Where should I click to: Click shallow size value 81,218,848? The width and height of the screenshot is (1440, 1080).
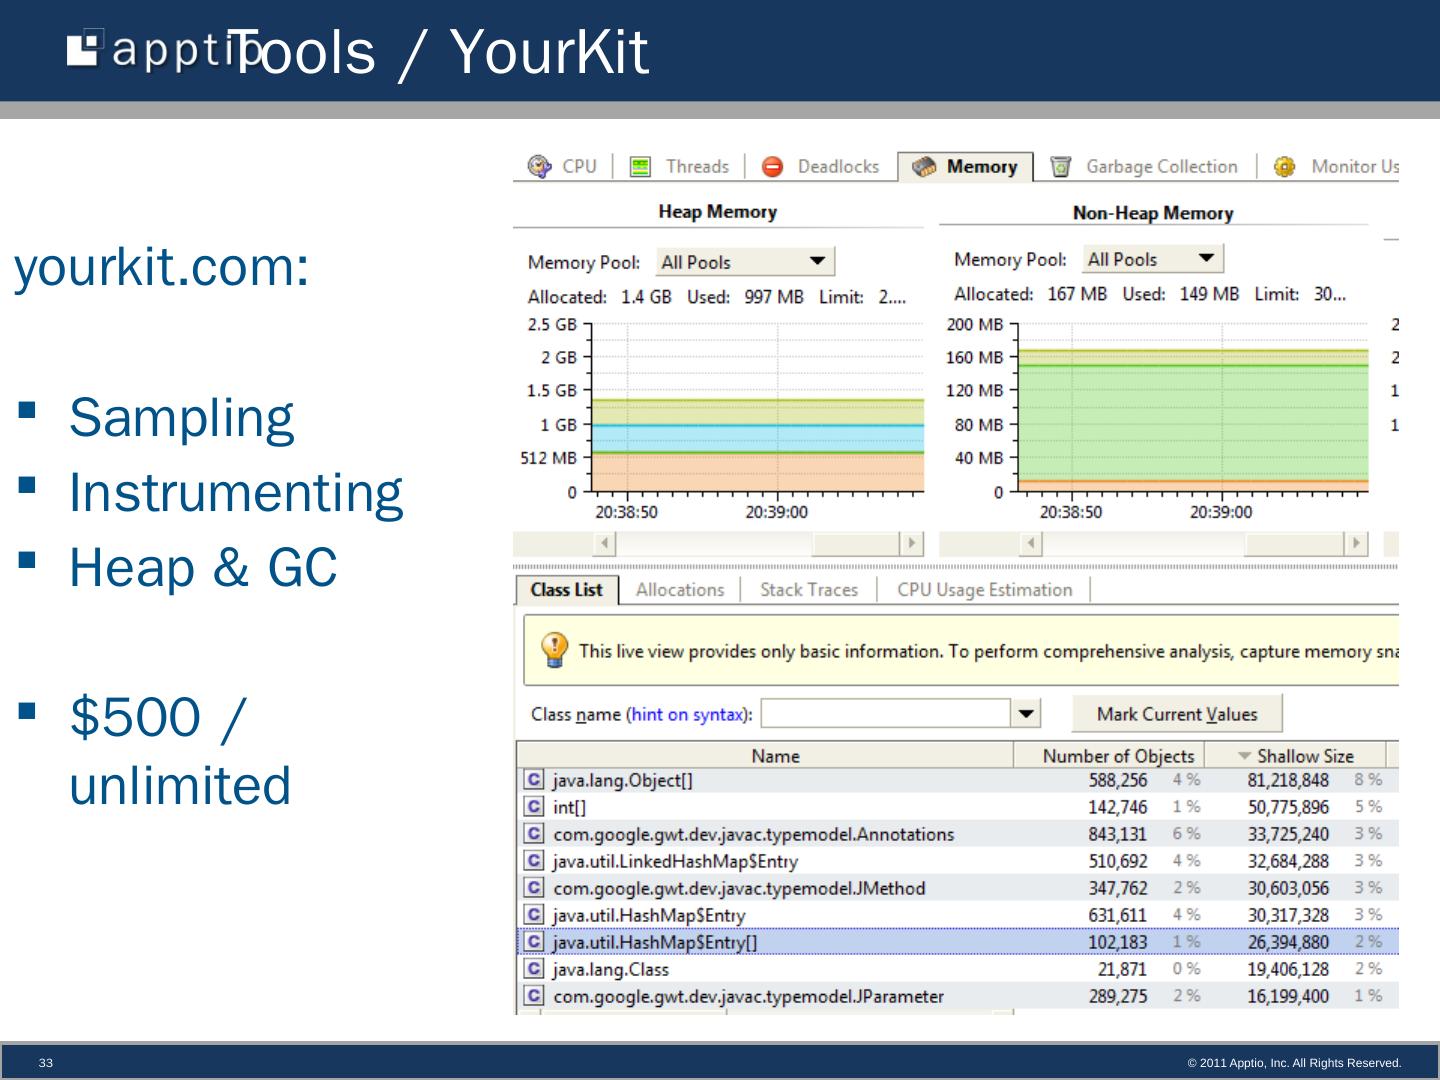coord(1288,780)
